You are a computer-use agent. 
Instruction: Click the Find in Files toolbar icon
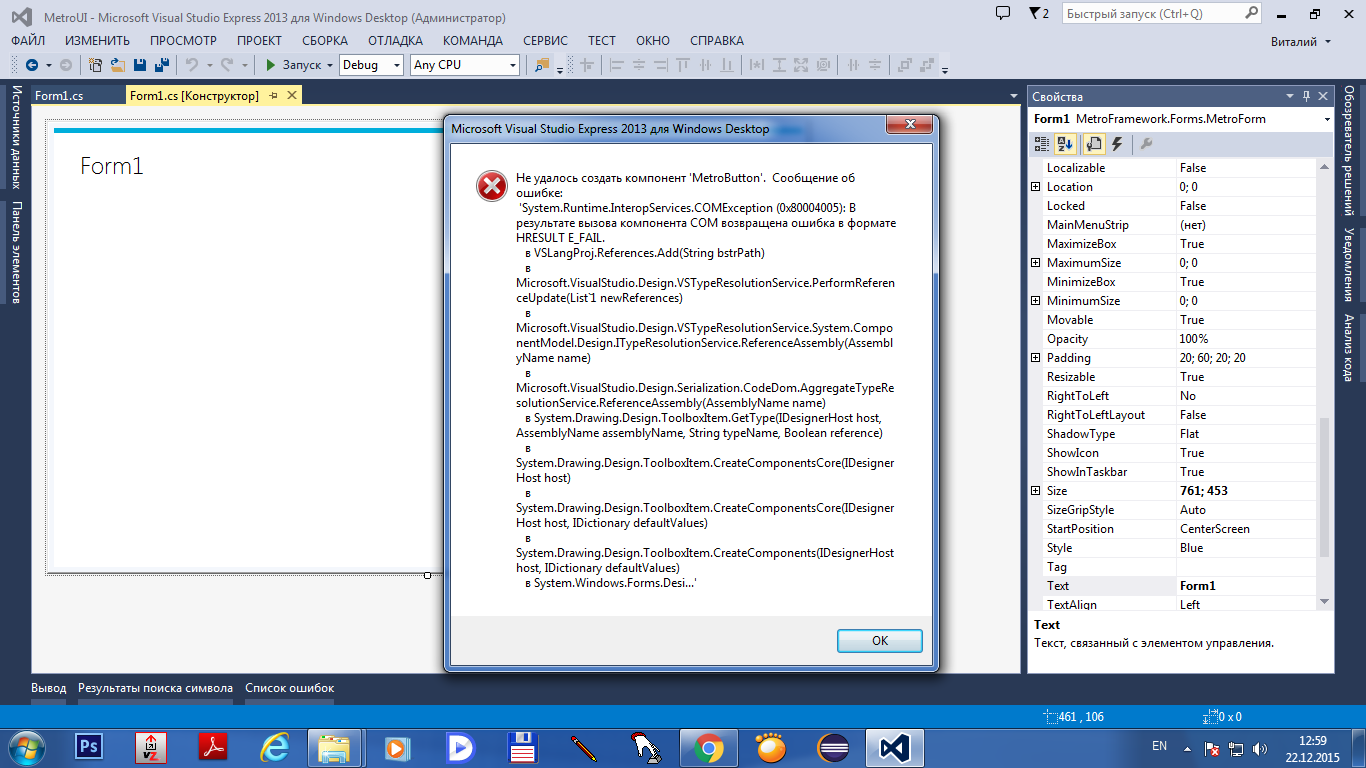coord(542,65)
